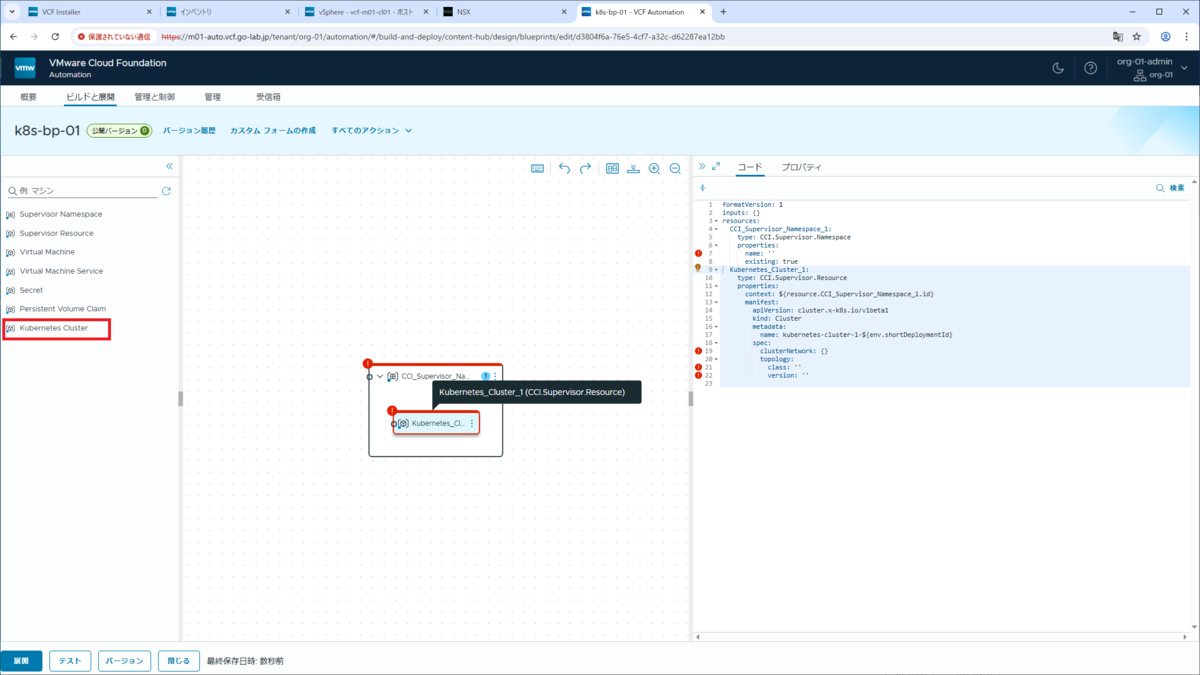Open the バージョン履歴 link
This screenshot has height=675, width=1200.
(x=189, y=131)
